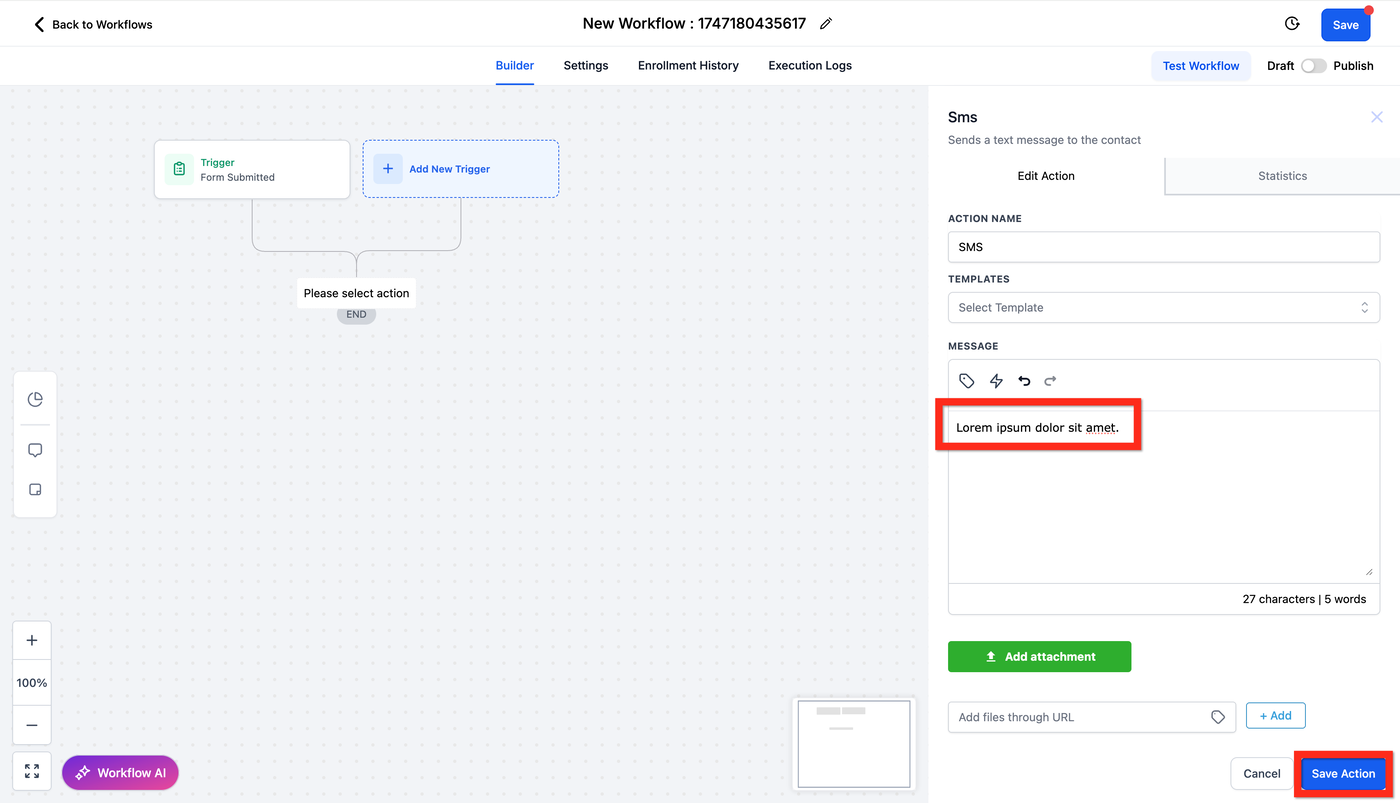
Task: Select the Form Submitted trigger node
Action: tap(252, 169)
